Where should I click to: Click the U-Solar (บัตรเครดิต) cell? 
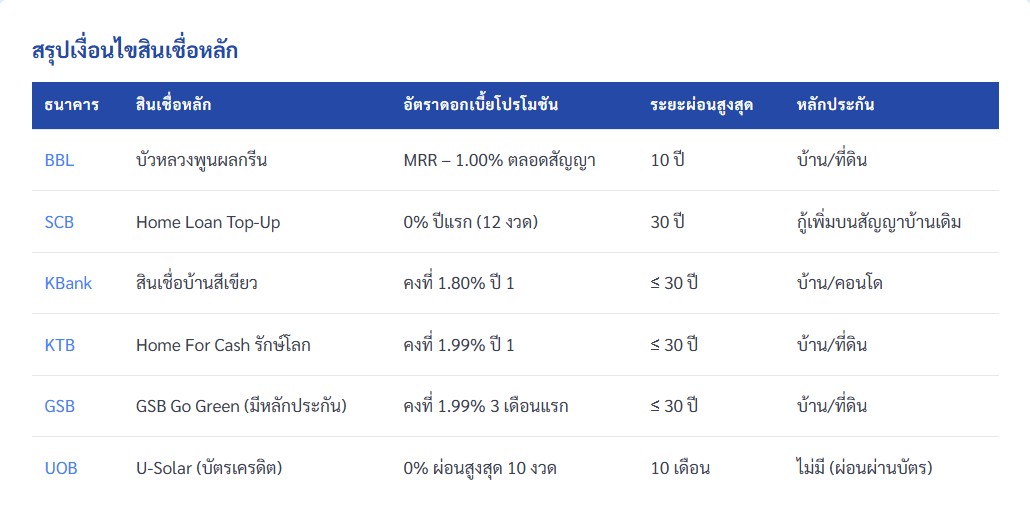(x=209, y=468)
